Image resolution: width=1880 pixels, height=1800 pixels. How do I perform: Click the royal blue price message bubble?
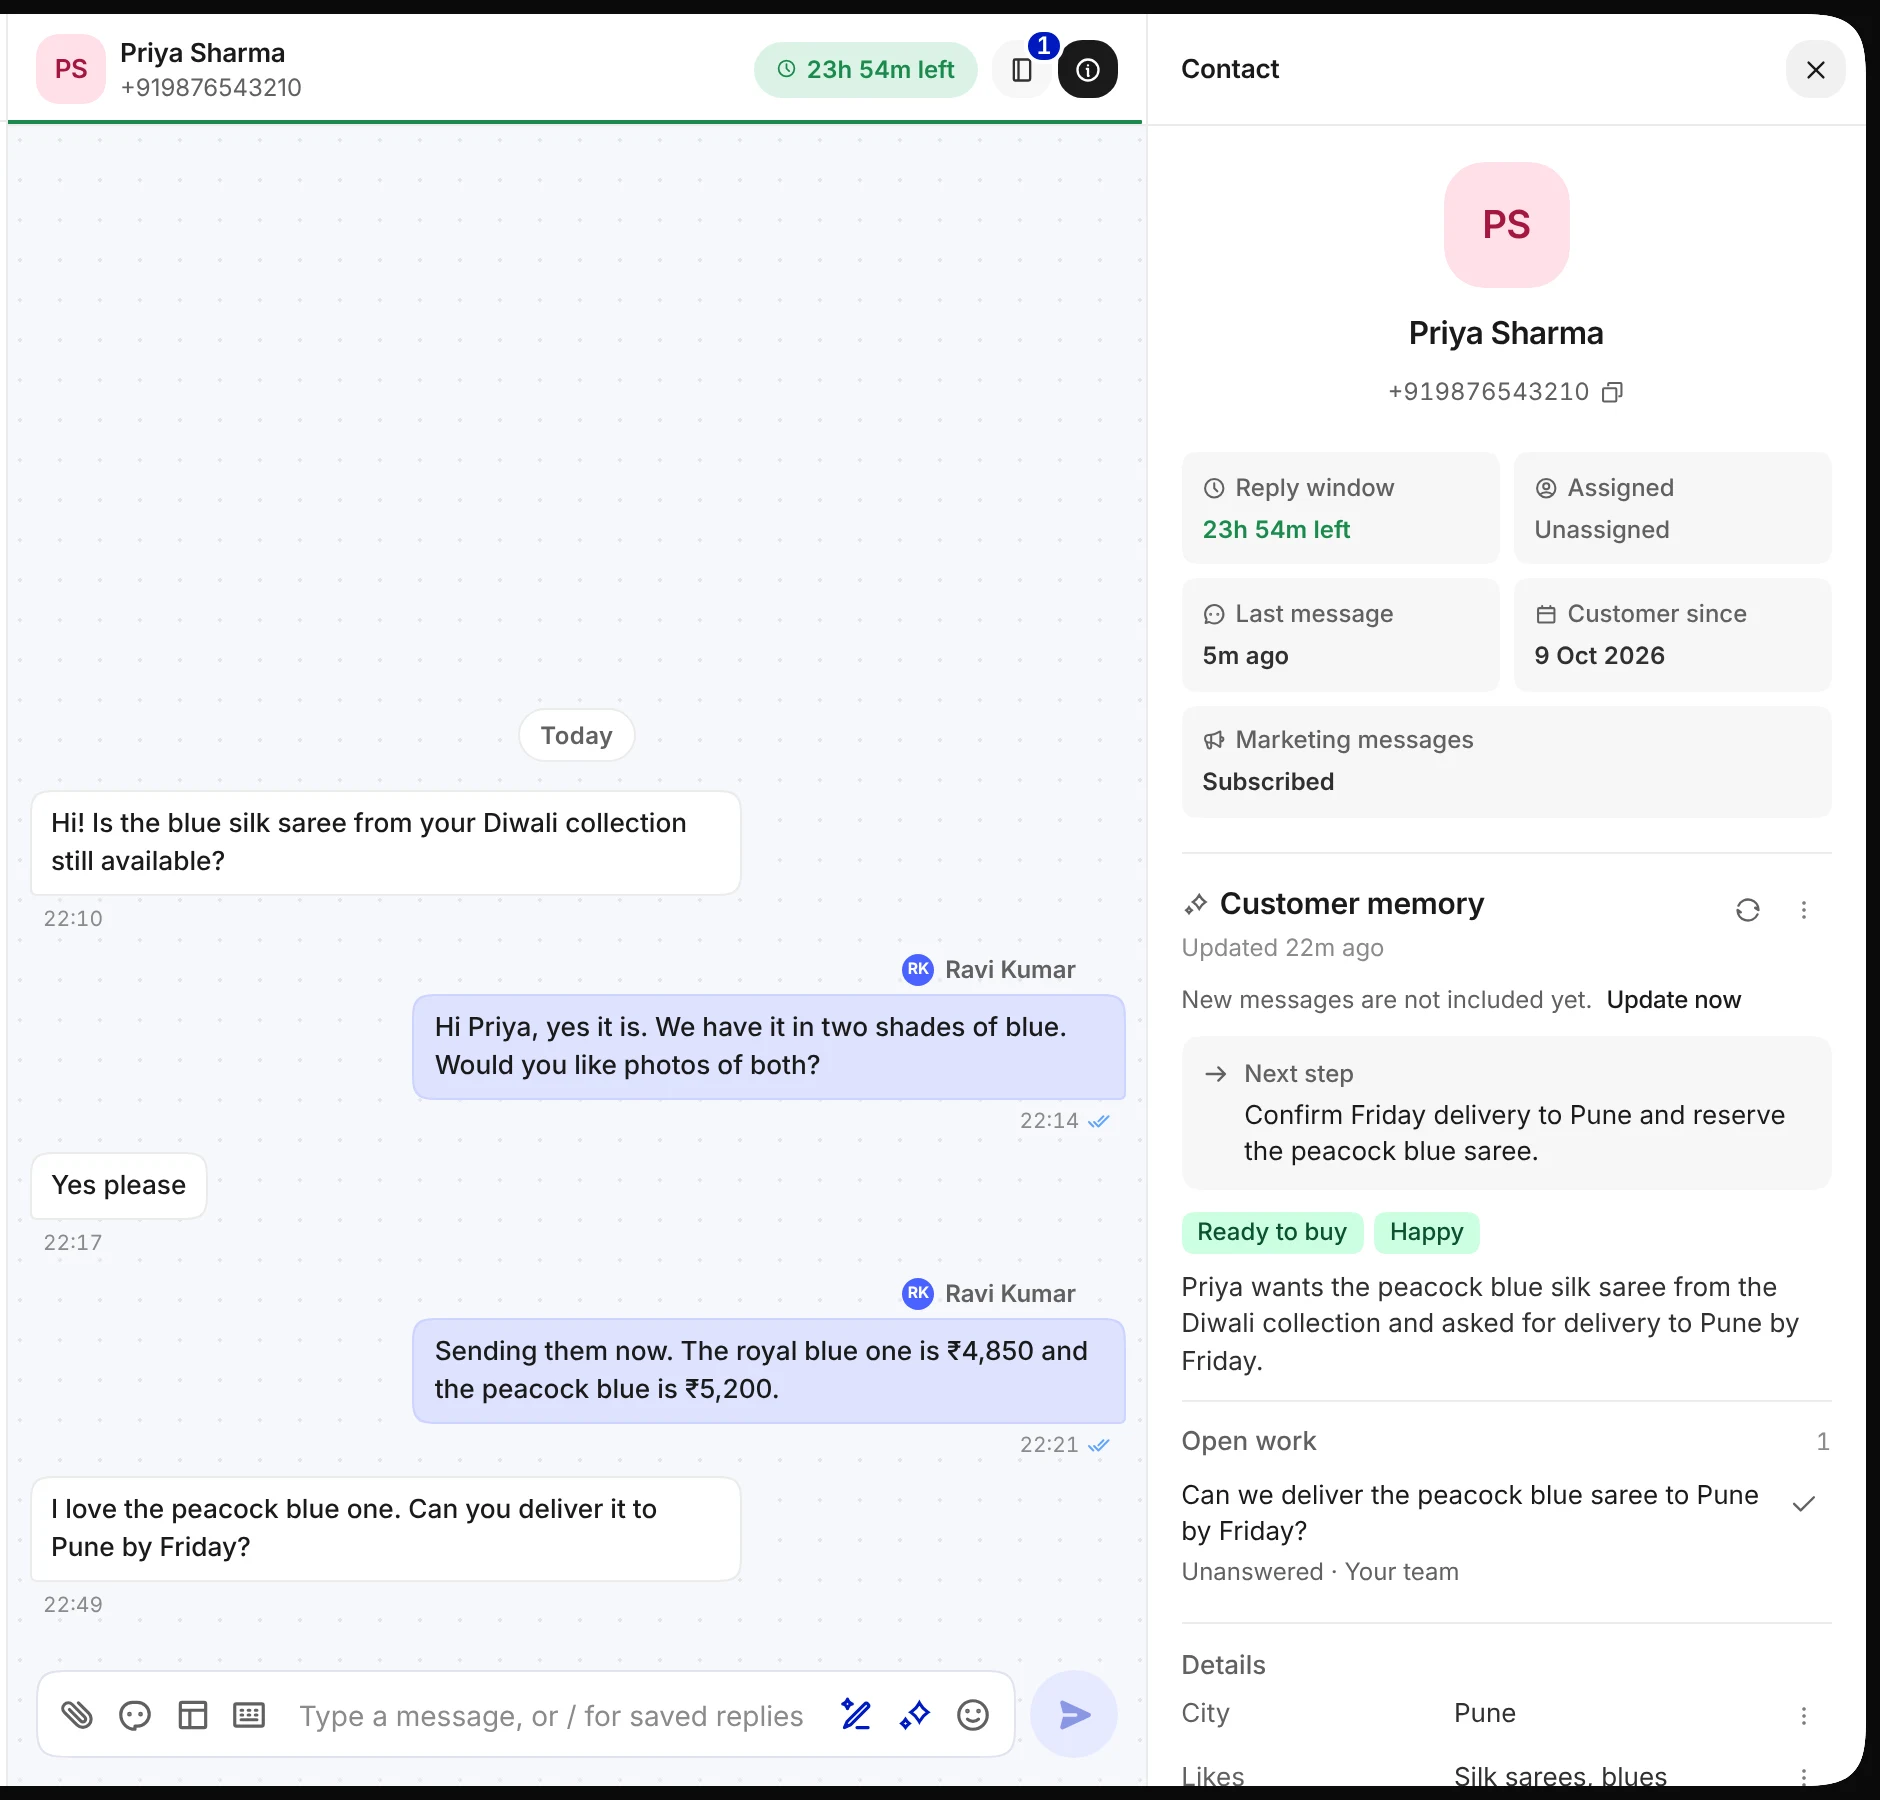click(769, 1370)
